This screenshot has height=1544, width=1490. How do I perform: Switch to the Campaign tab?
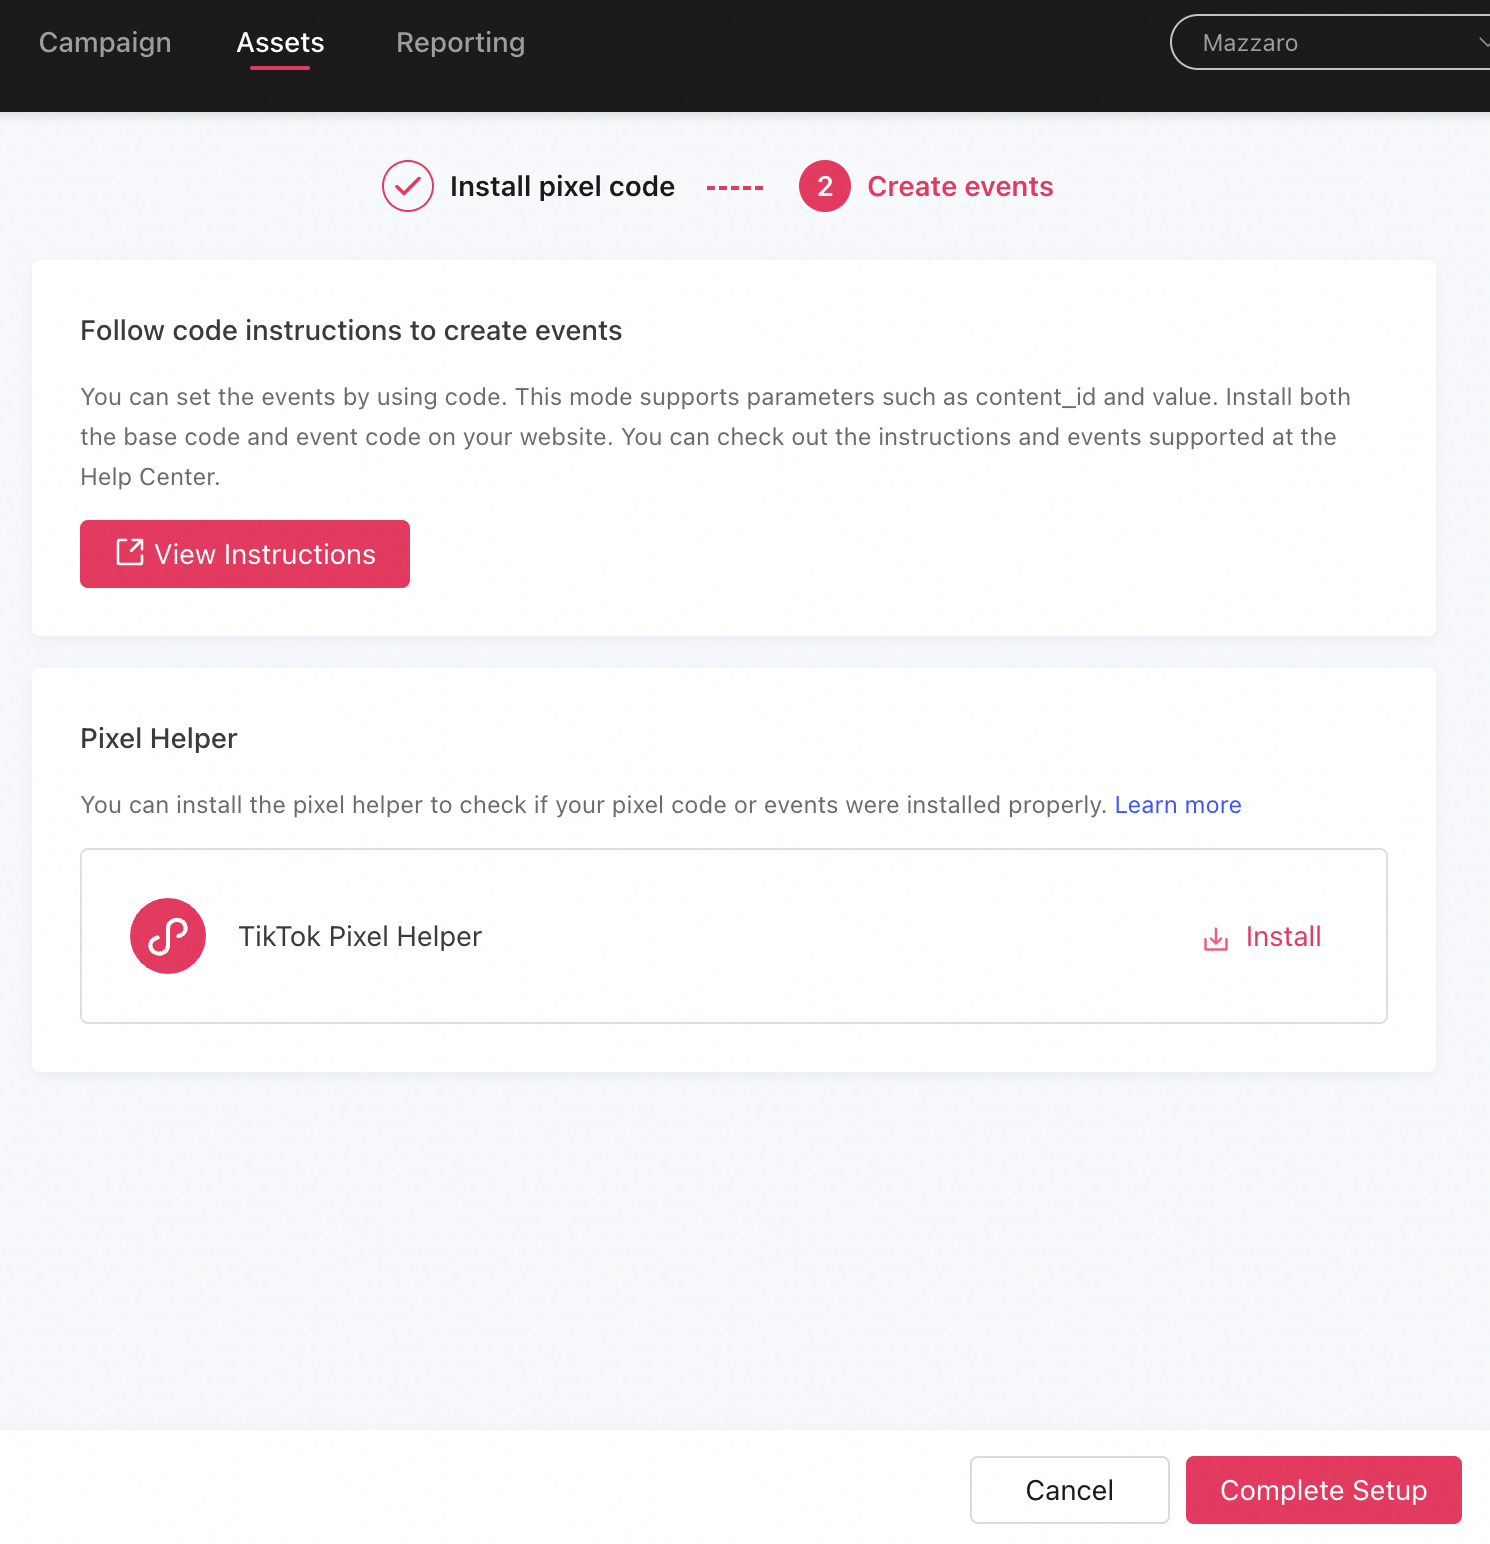click(x=105, y=43)
